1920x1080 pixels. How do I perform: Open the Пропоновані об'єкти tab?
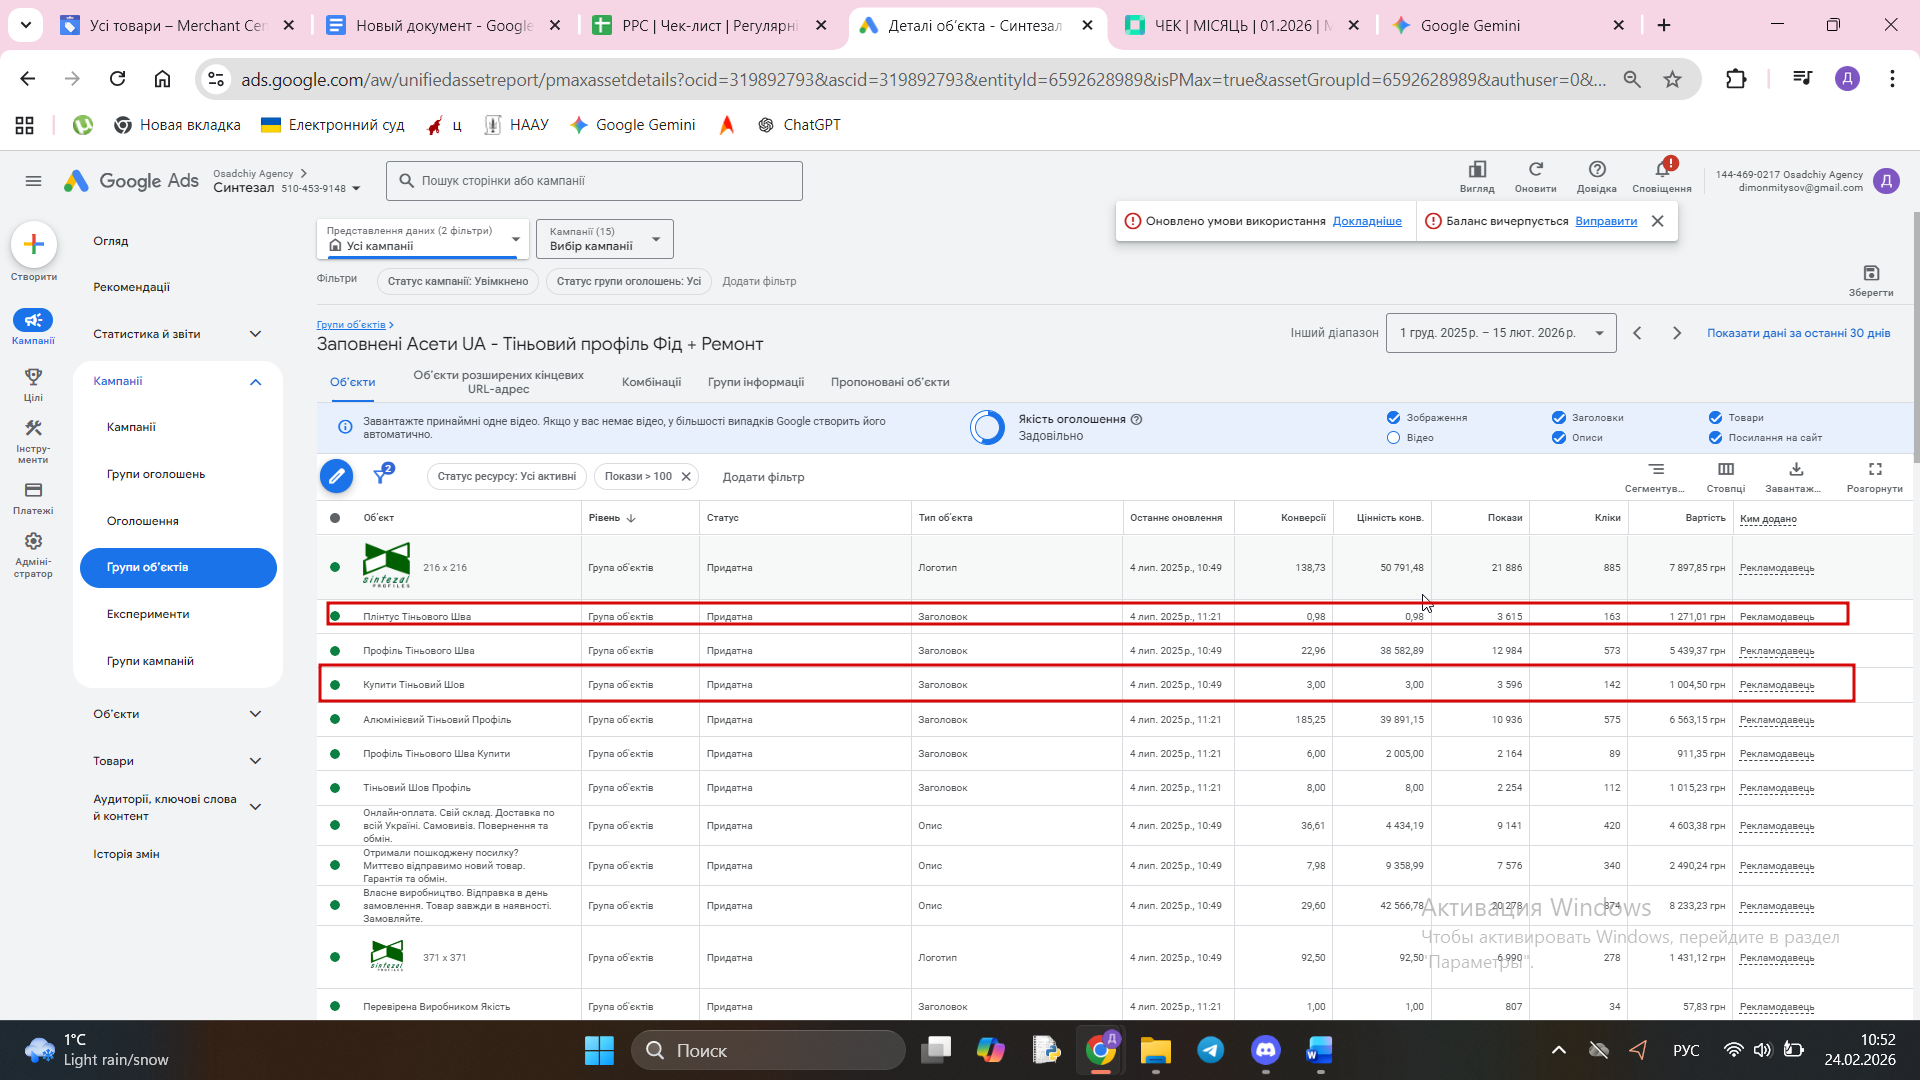889,382
